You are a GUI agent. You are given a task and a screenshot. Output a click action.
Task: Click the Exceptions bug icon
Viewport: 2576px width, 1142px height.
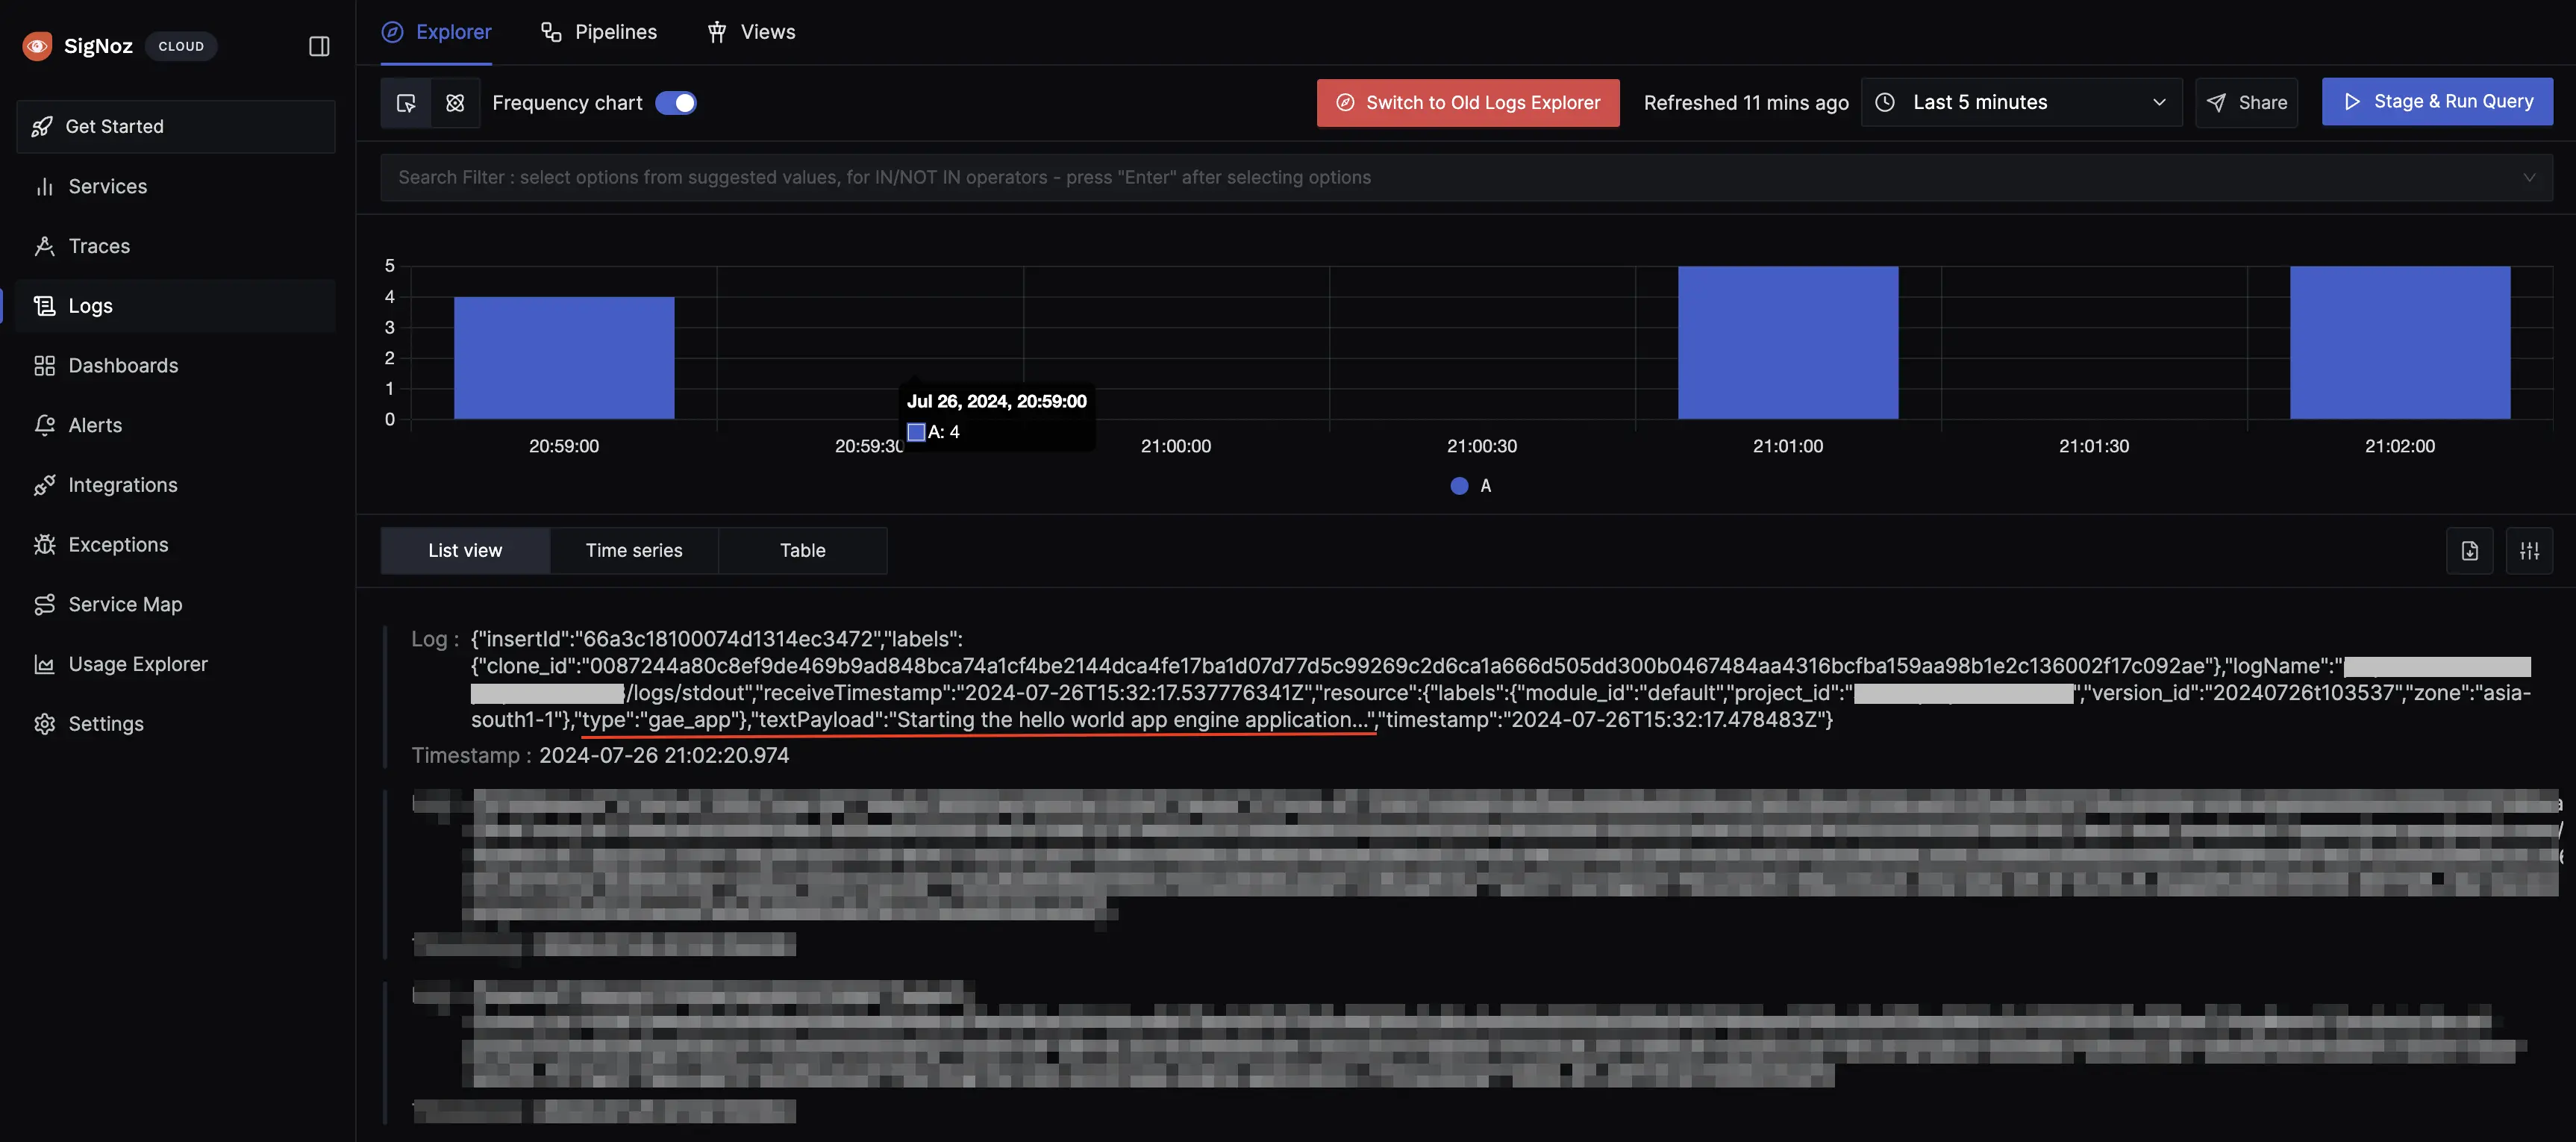[44, 545]
